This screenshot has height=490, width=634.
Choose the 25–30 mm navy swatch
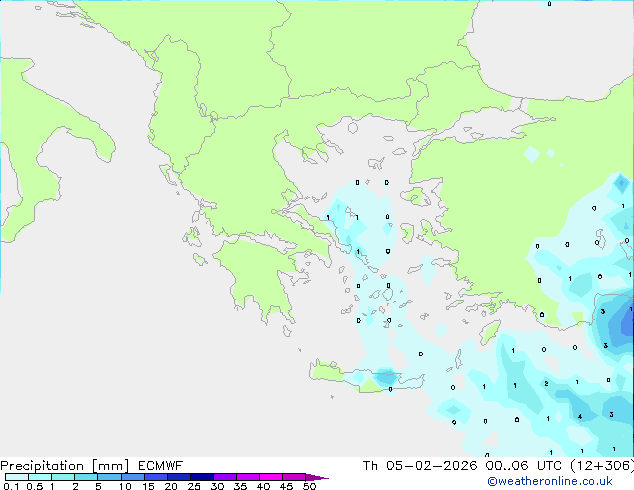[x=201, y=477]
